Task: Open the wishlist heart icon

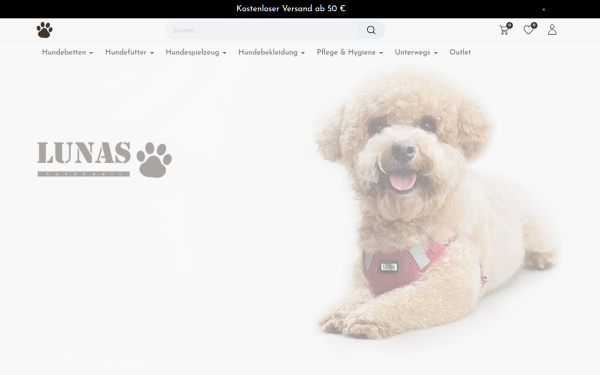Action: click(x=528, y=29)
